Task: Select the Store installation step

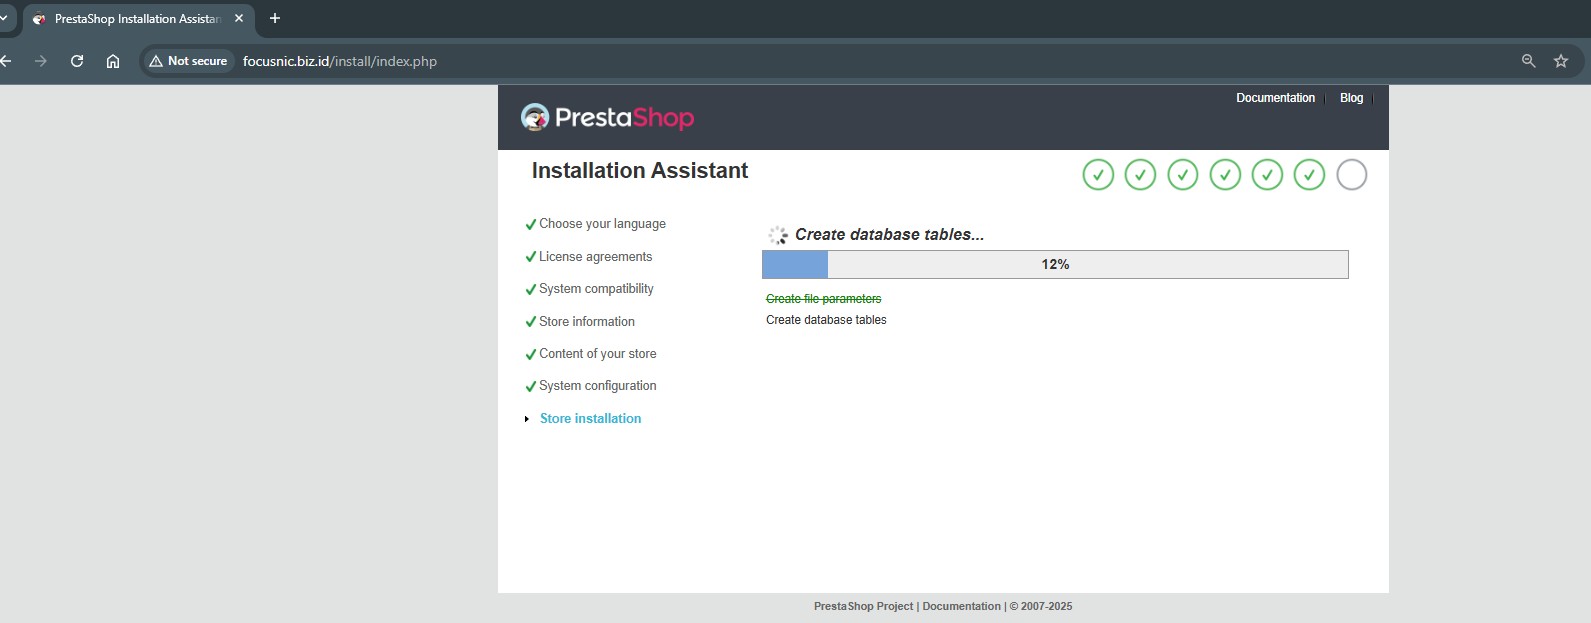Action: pos(590,419)
